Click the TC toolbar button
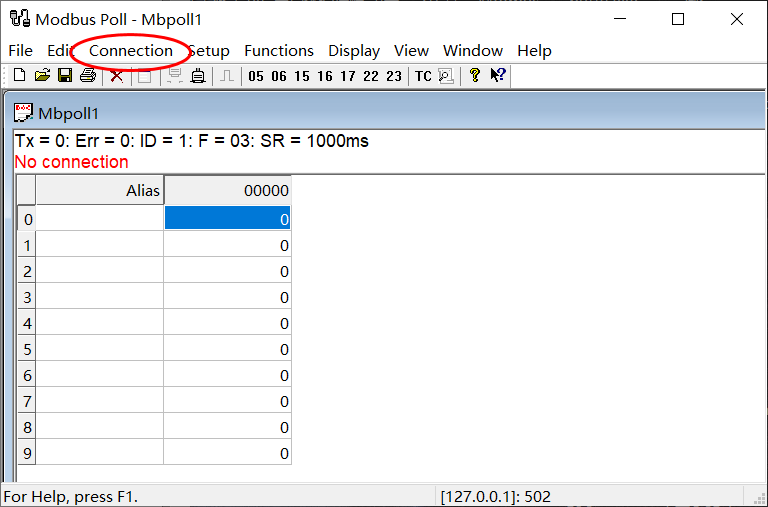This screenshot has height=507, width=768. (x=423, y=76)
